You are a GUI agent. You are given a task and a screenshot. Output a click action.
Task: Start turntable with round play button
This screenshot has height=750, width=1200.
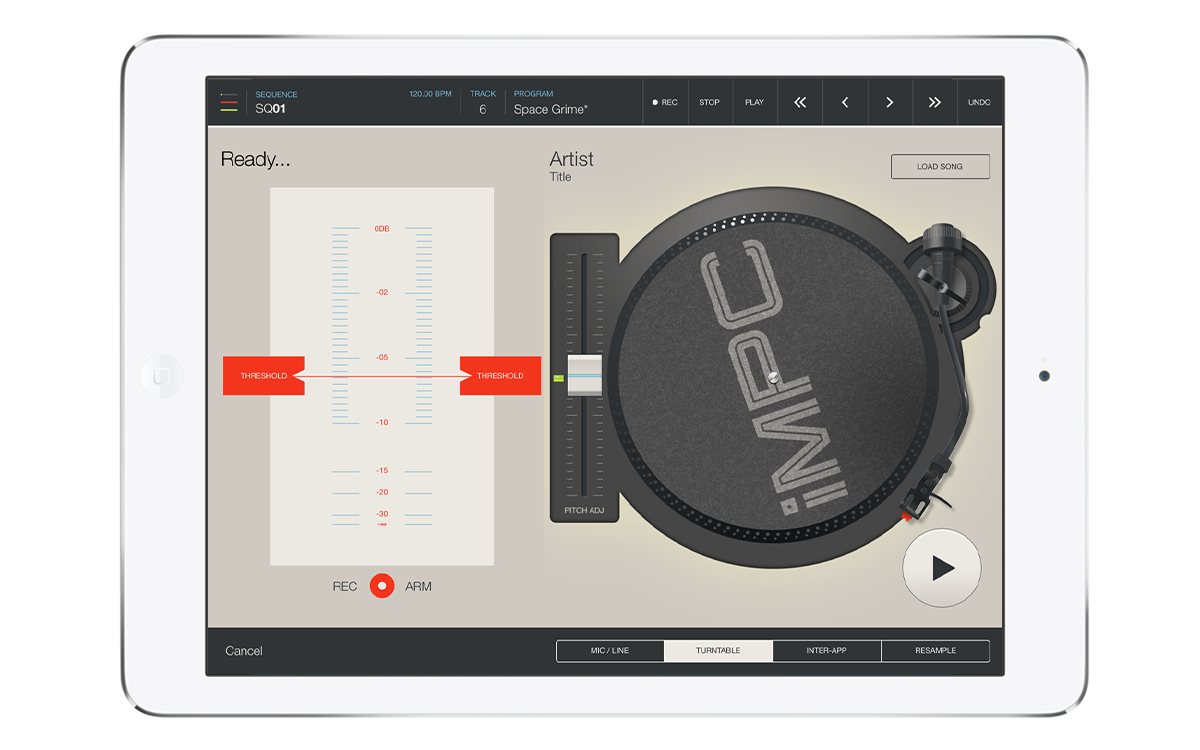pyautogui.click(x=941, y=568)
